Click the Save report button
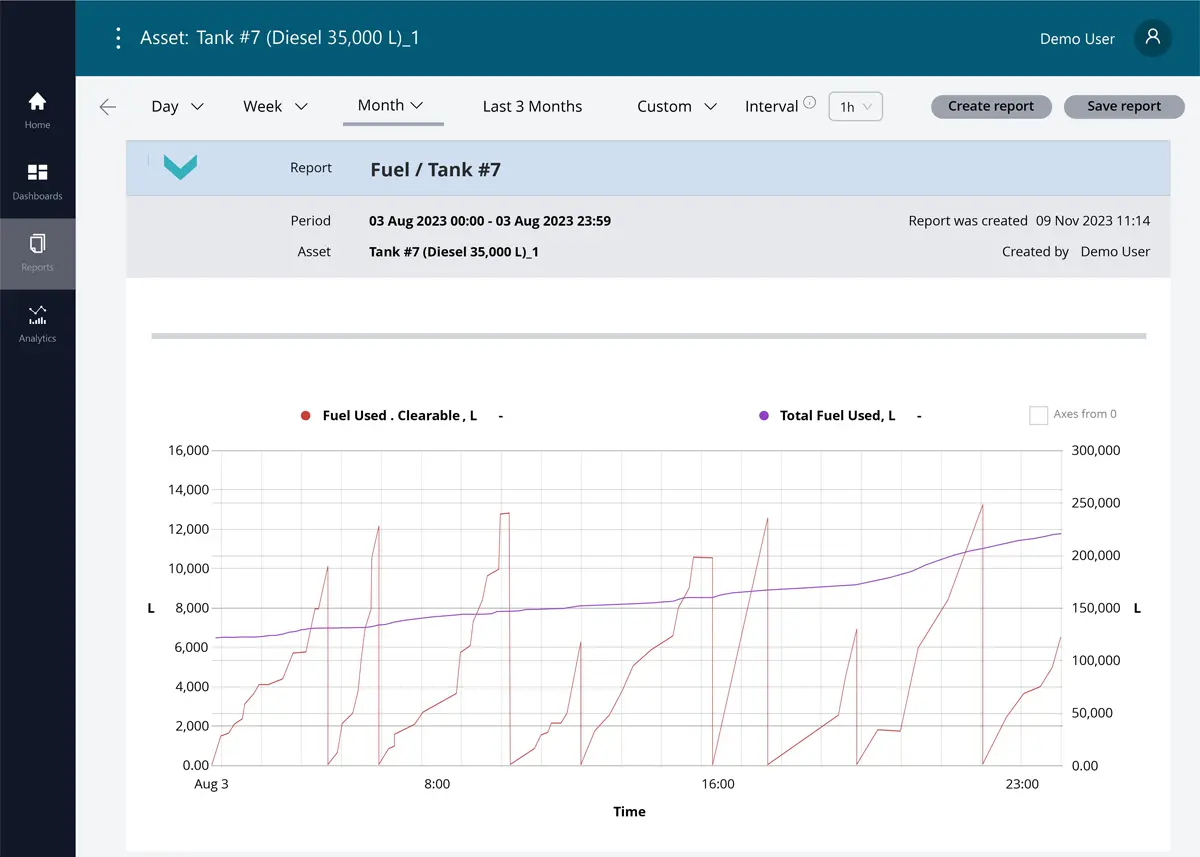 [1123, 107]
